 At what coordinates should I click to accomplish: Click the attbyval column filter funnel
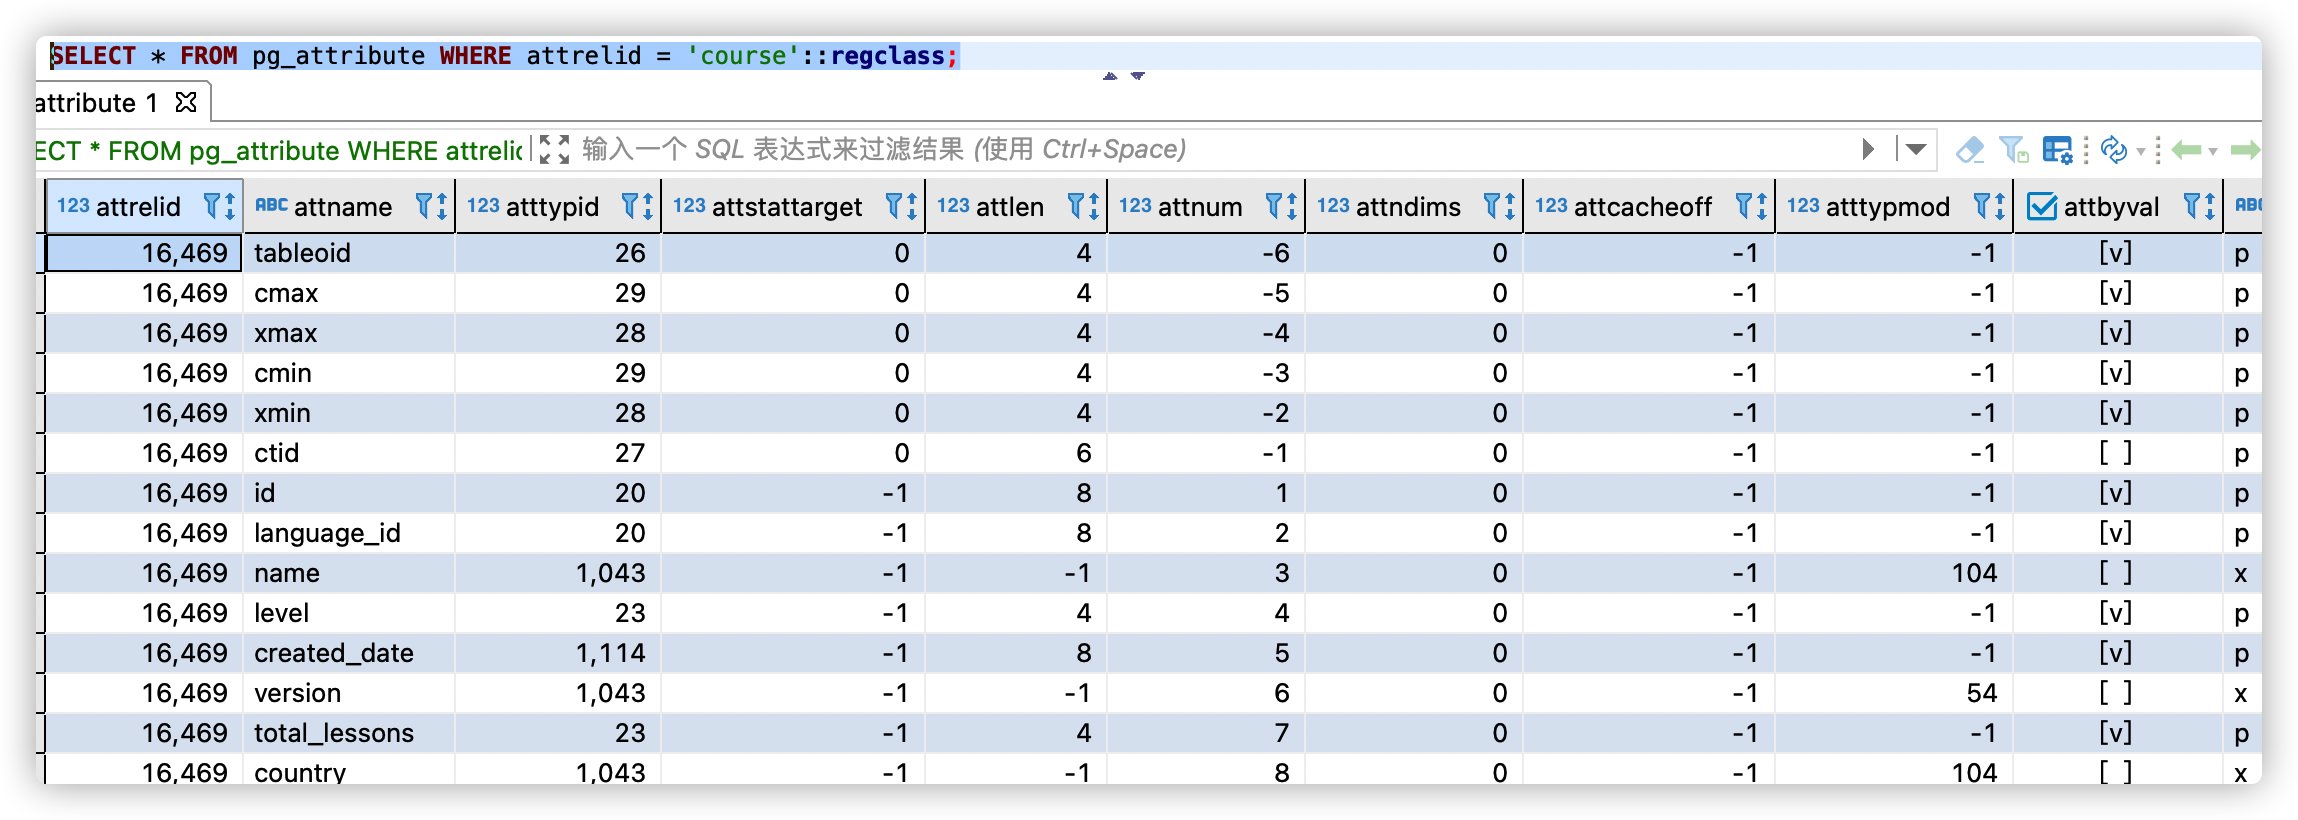pyautogui.click(x=2192, y=206)
